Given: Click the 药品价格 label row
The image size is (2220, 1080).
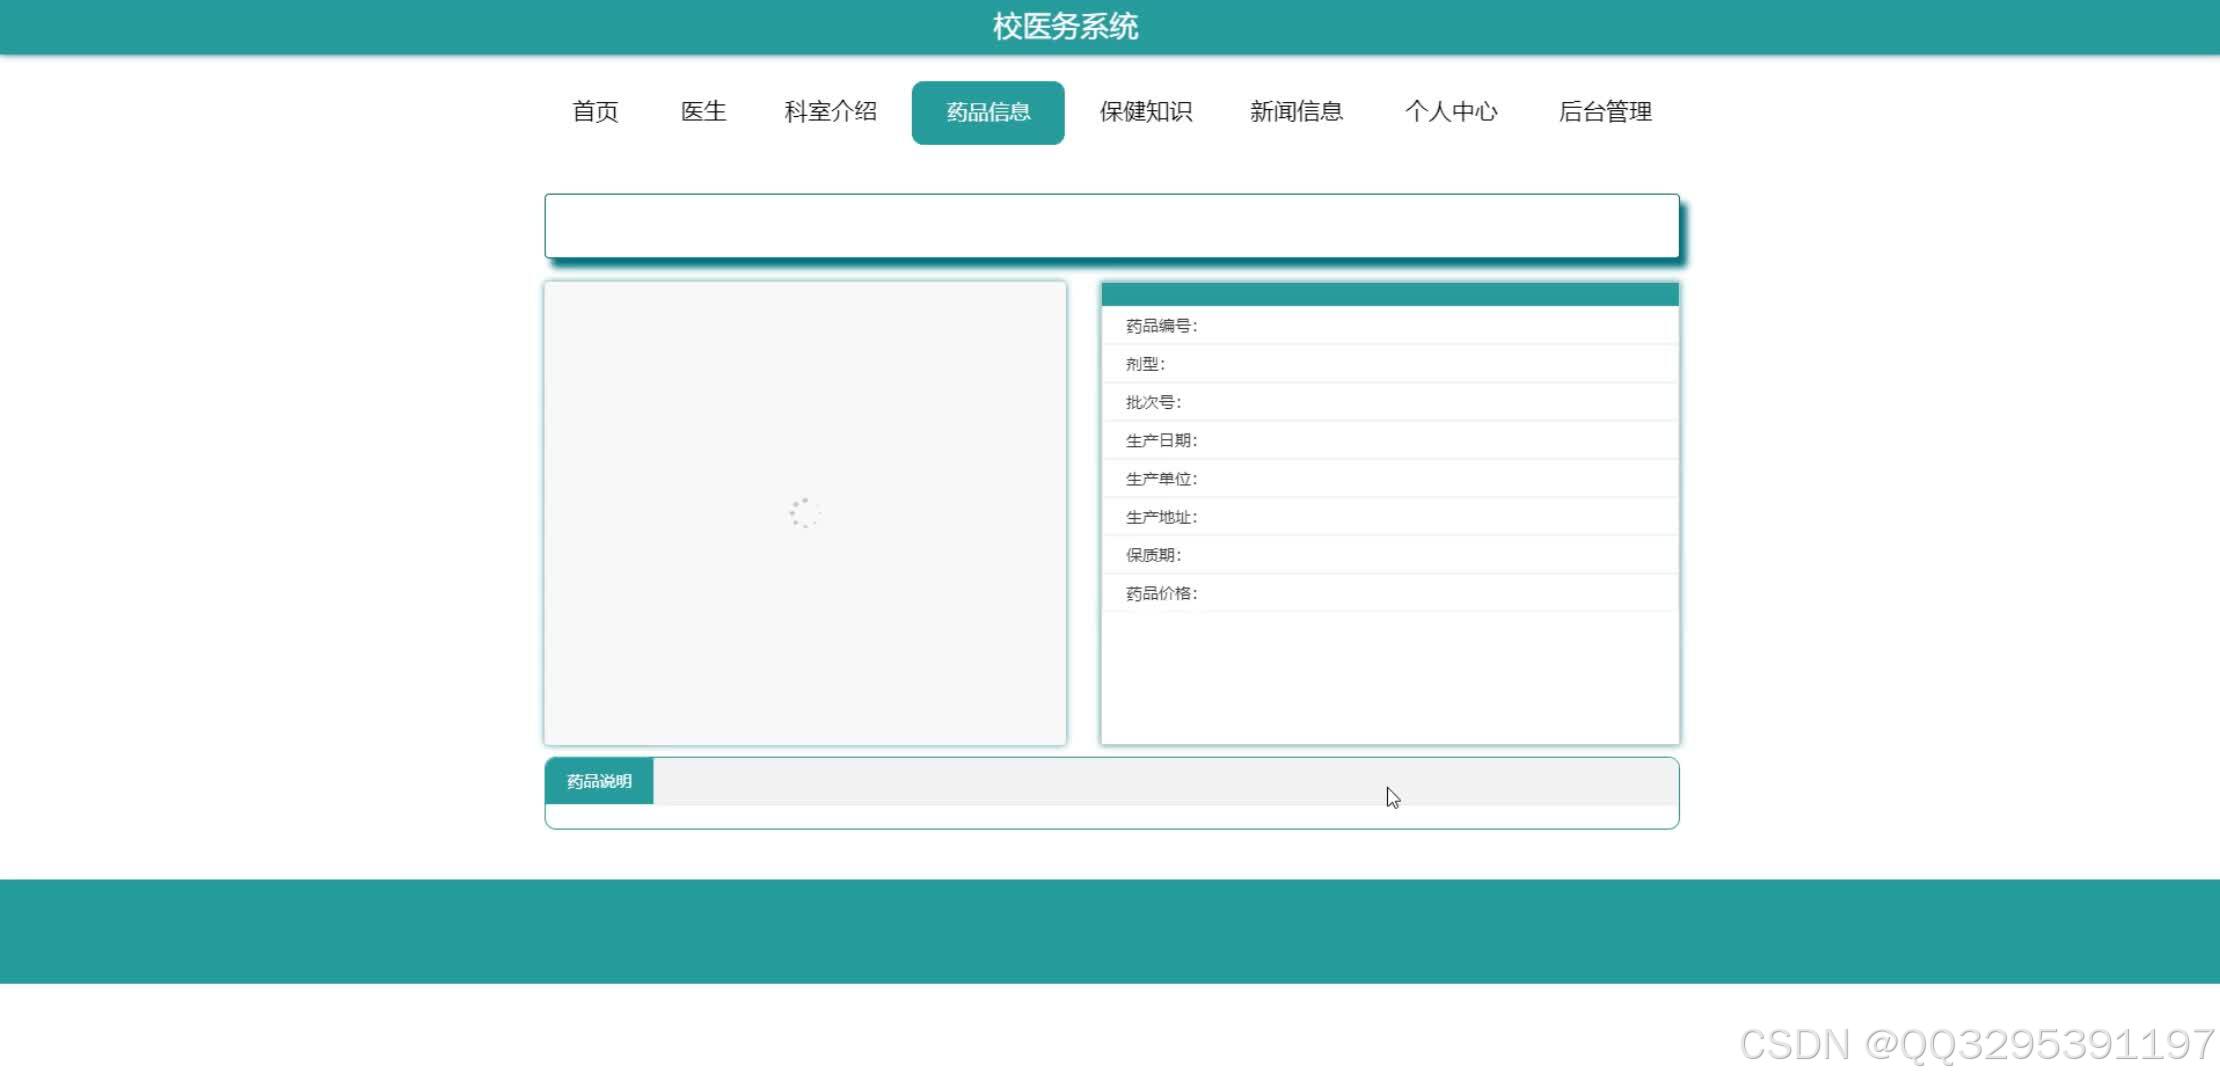Looking at the screenshot, I should tap(1390, 593).
